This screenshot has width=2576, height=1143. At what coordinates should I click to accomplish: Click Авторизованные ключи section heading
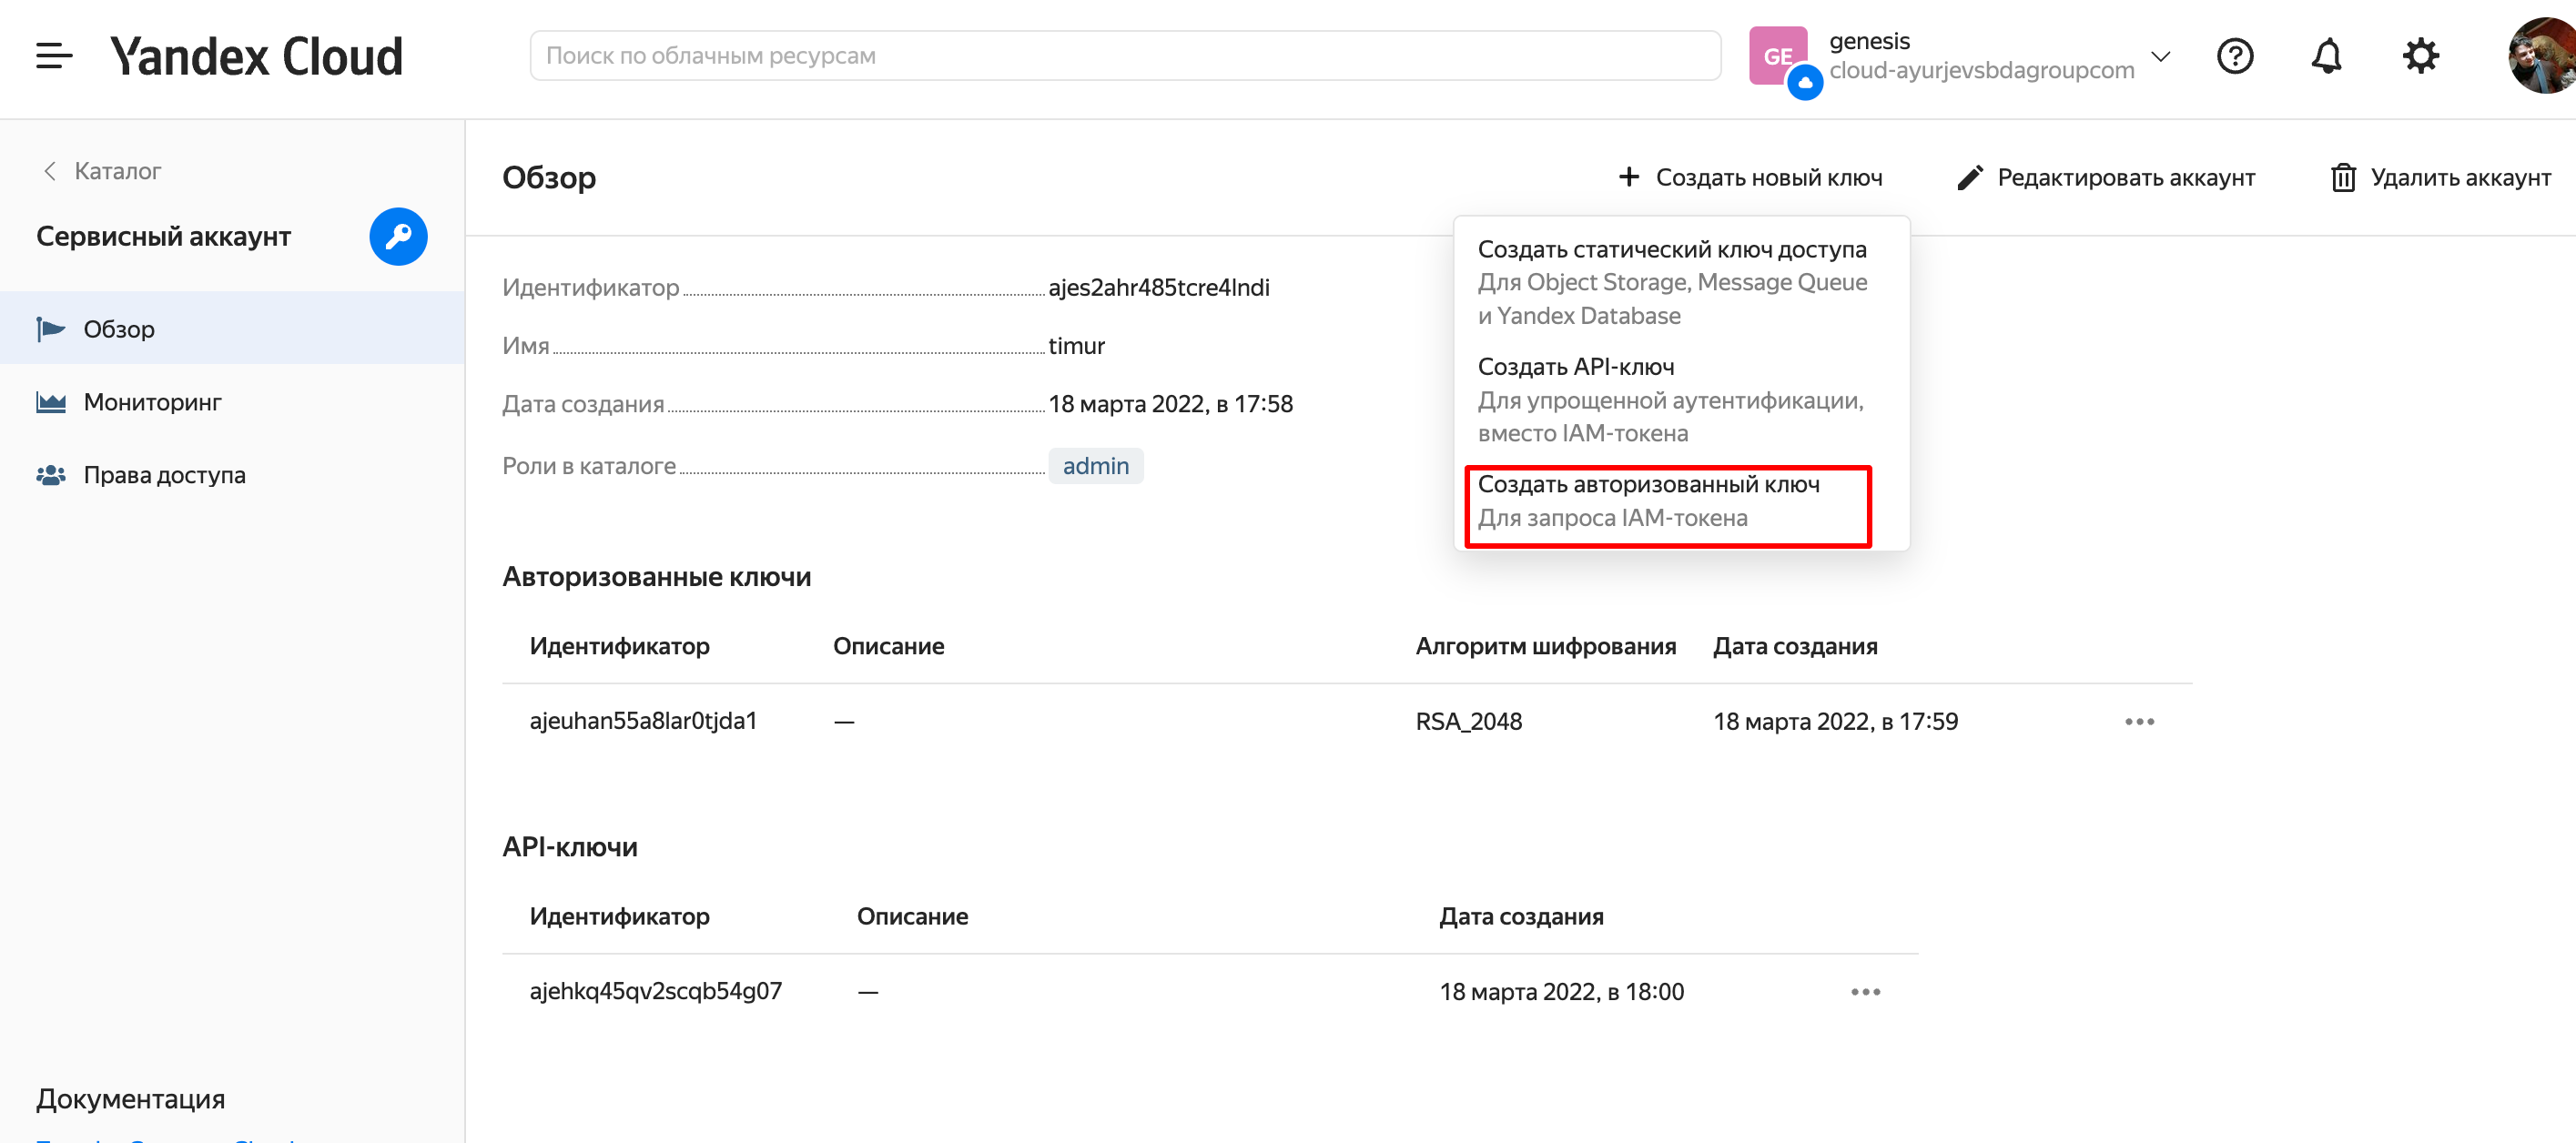point(656,577)
